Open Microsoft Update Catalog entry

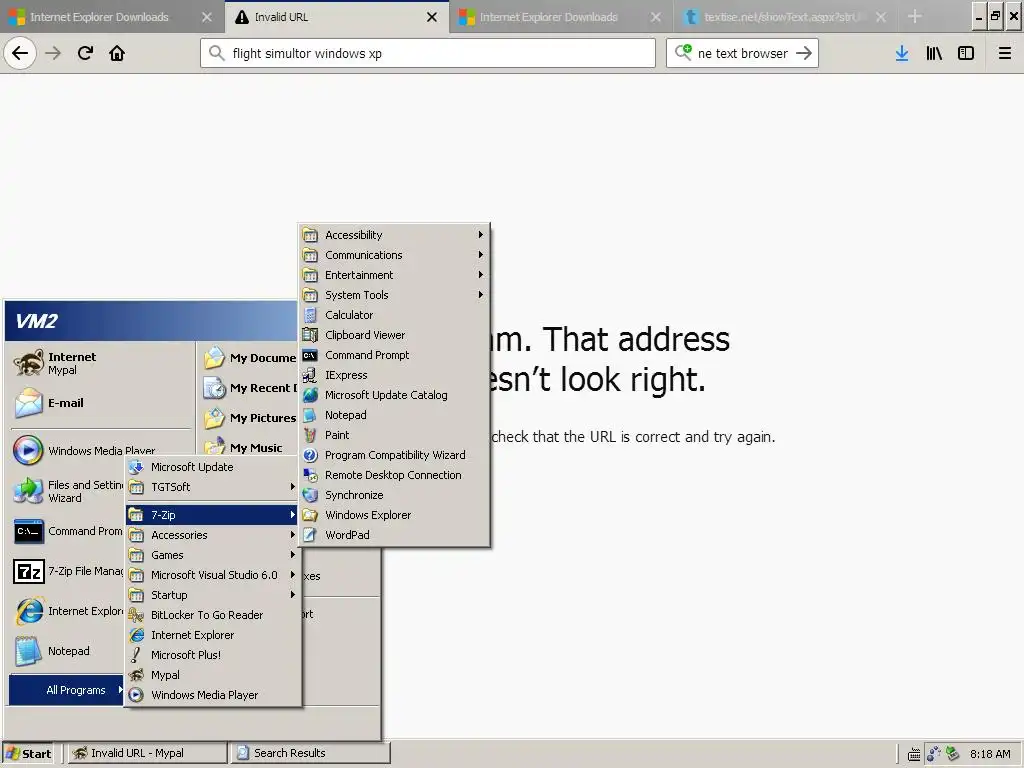coord(394,395)
